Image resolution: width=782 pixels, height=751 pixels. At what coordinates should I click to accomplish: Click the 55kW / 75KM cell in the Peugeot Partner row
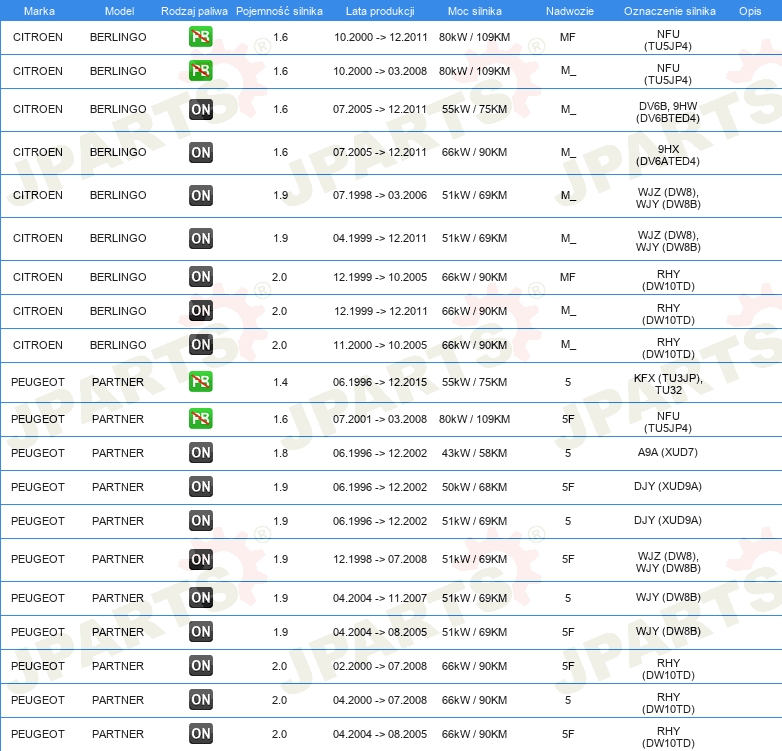(x=474, y=382)
